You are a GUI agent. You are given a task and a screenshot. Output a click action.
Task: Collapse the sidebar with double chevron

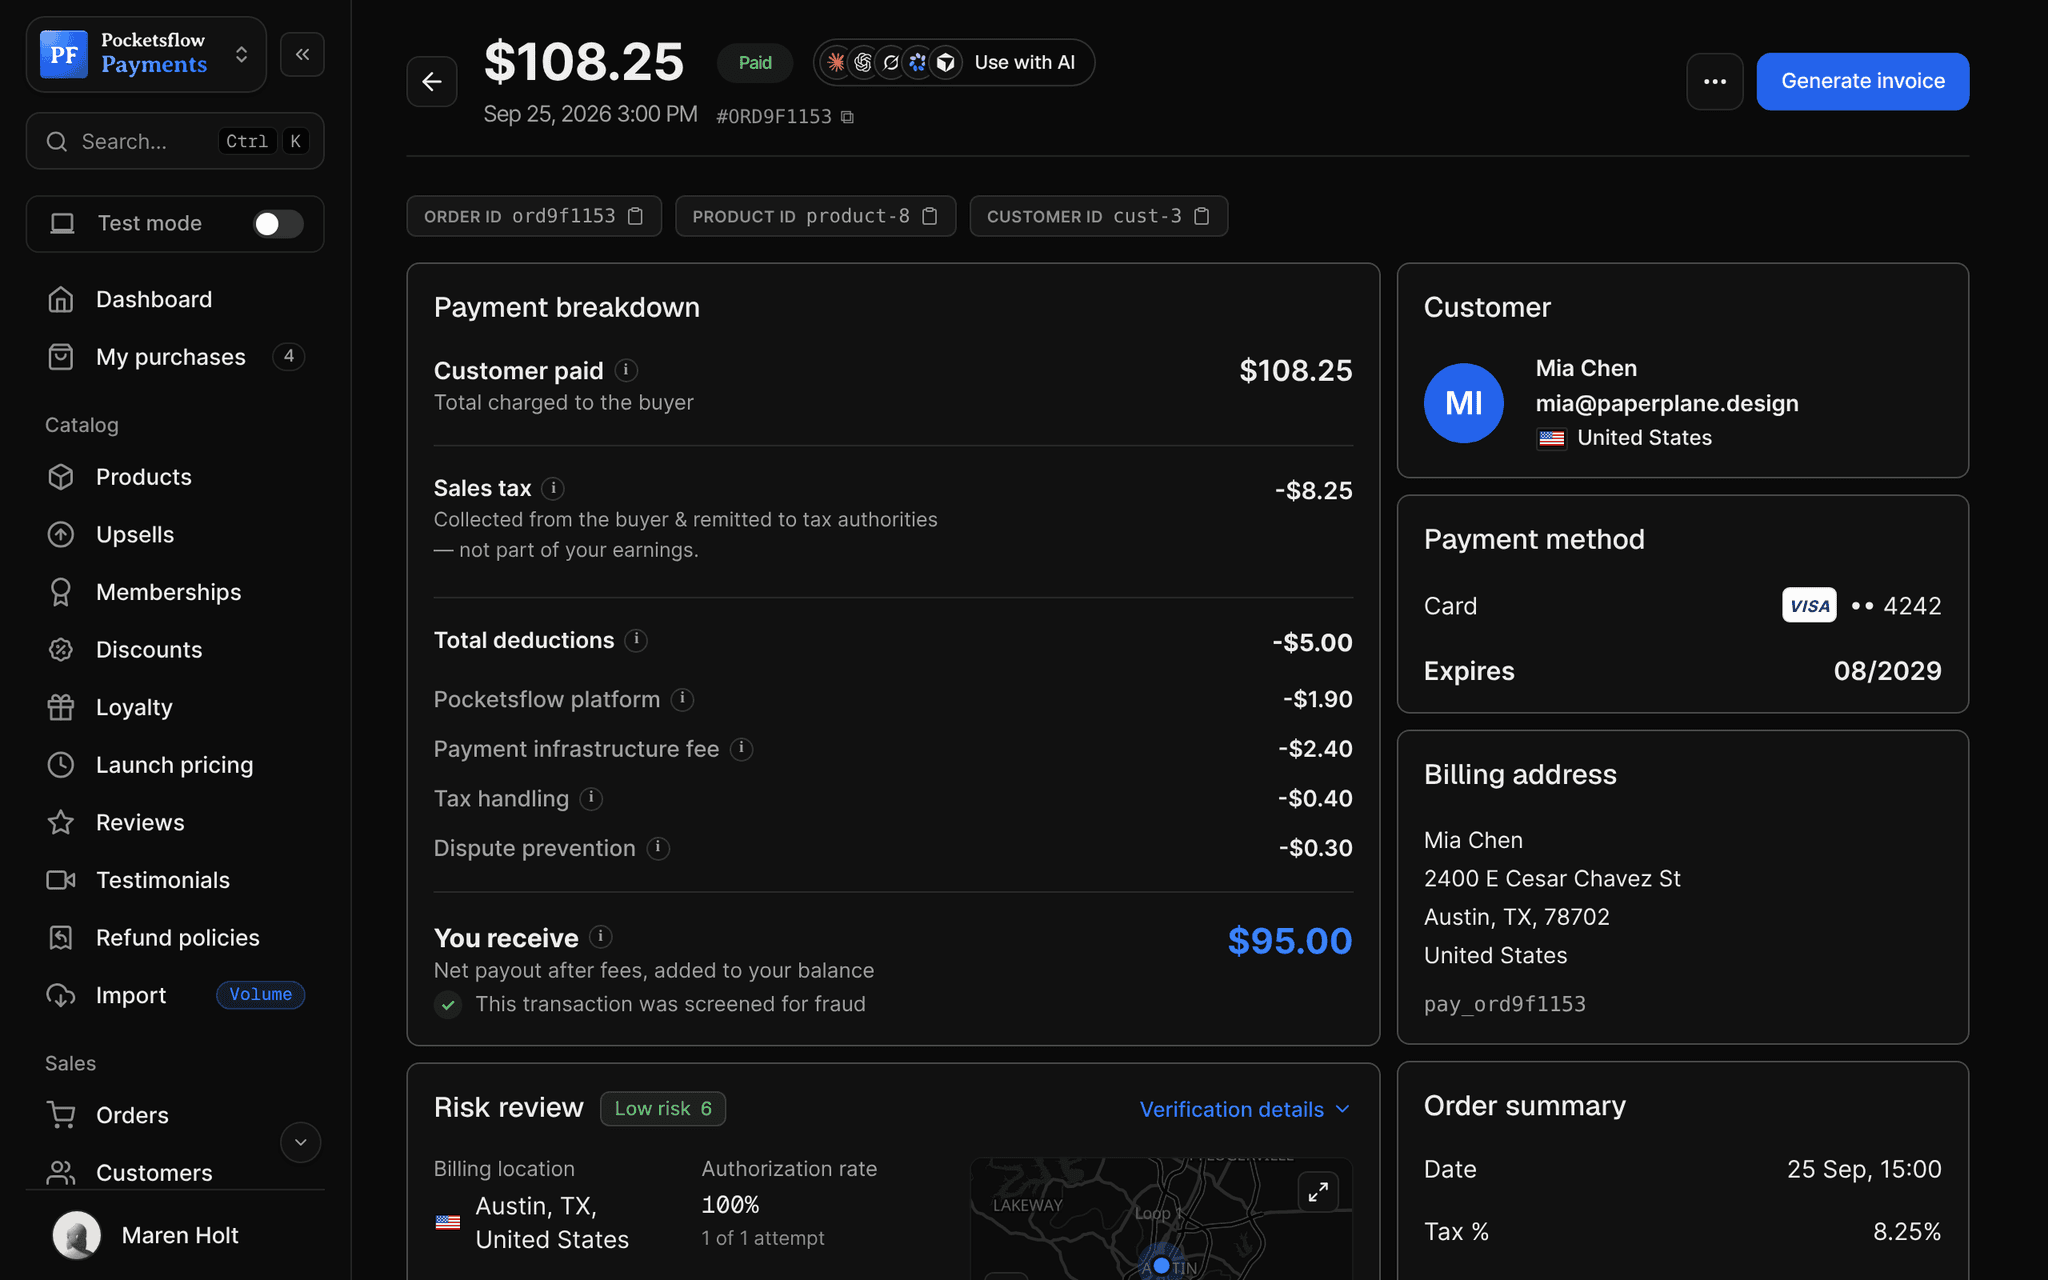[x=302, y=54]
